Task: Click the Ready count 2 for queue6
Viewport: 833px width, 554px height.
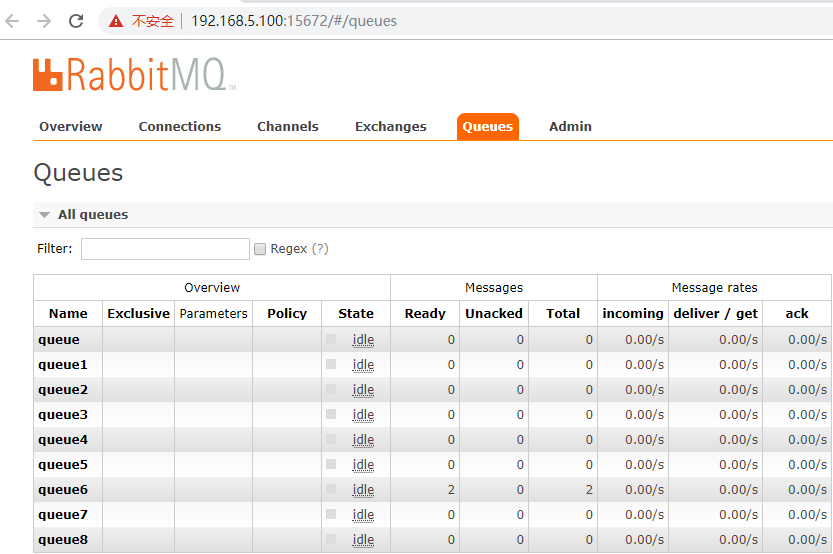Action: (451, 490)
